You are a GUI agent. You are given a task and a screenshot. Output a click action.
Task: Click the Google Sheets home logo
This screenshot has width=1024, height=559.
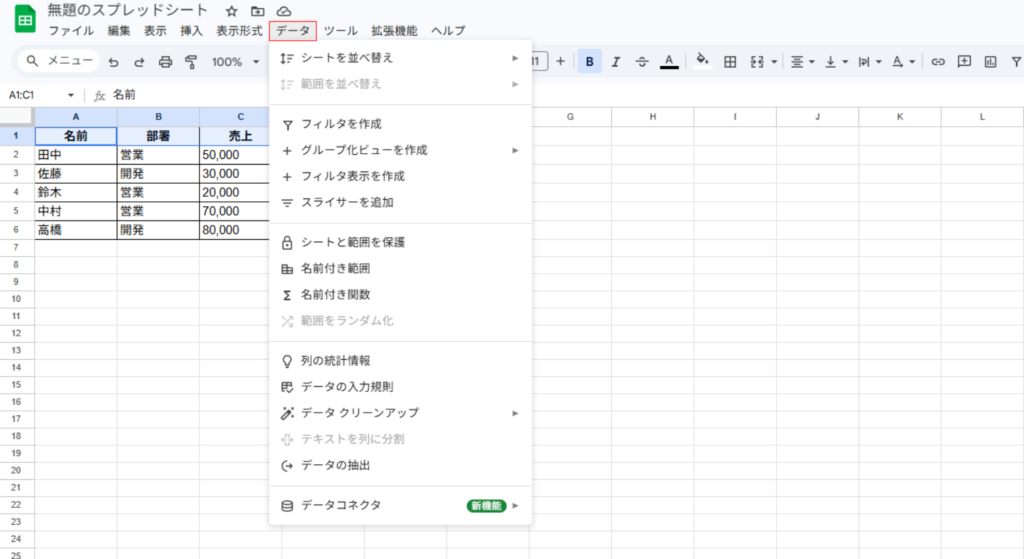(x=25, y=20)
